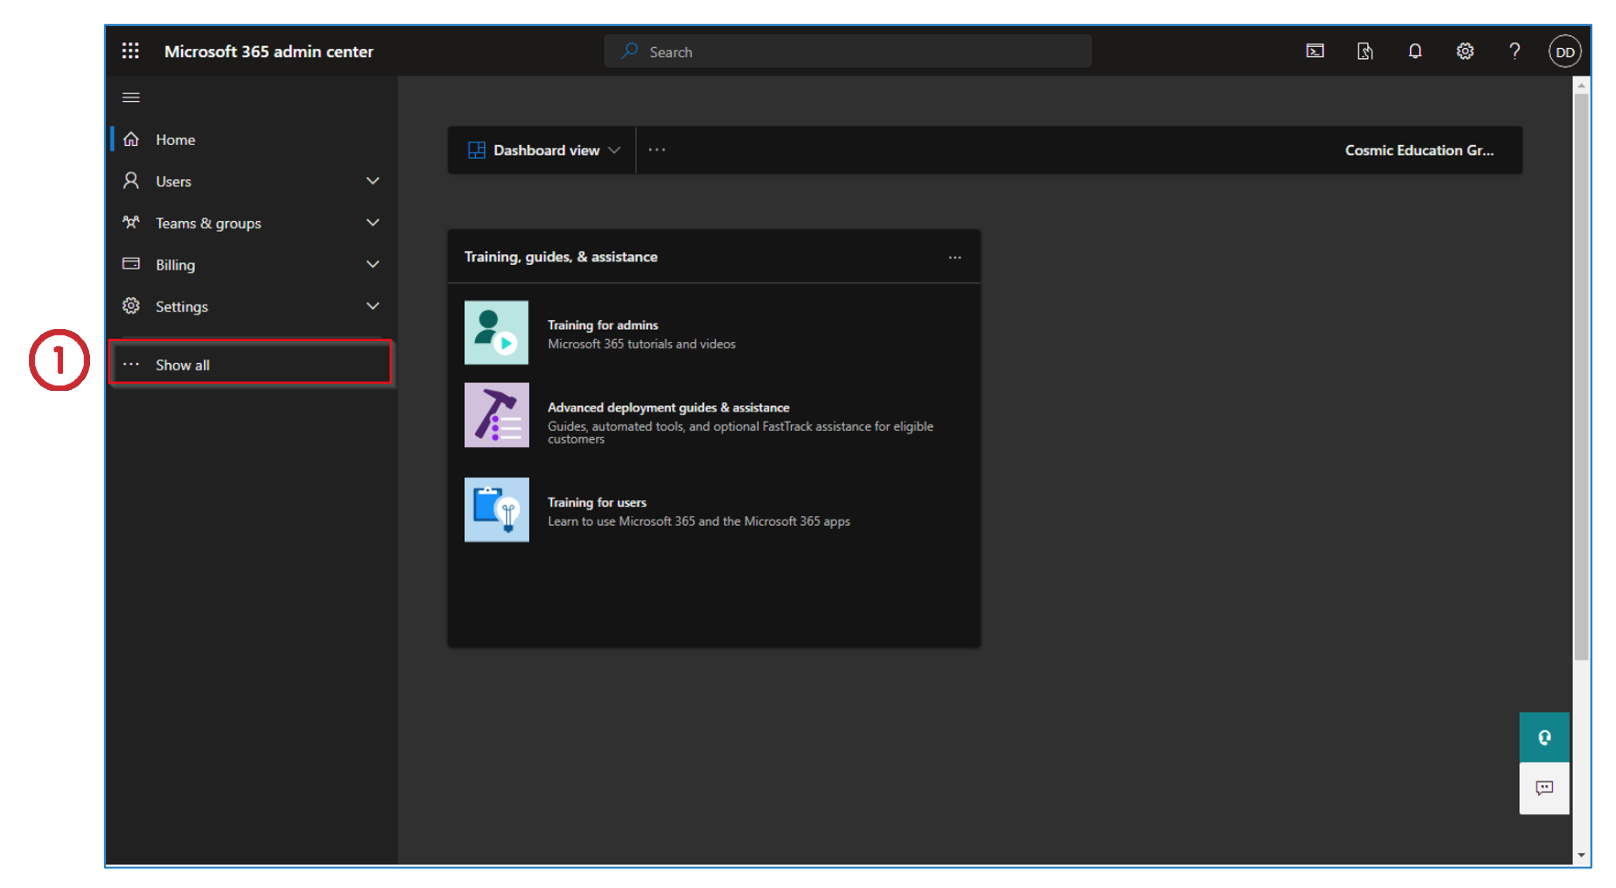Click the help question mark icon
The width and height of the screenshot is (1616, 888).
tap(1515, 51)
